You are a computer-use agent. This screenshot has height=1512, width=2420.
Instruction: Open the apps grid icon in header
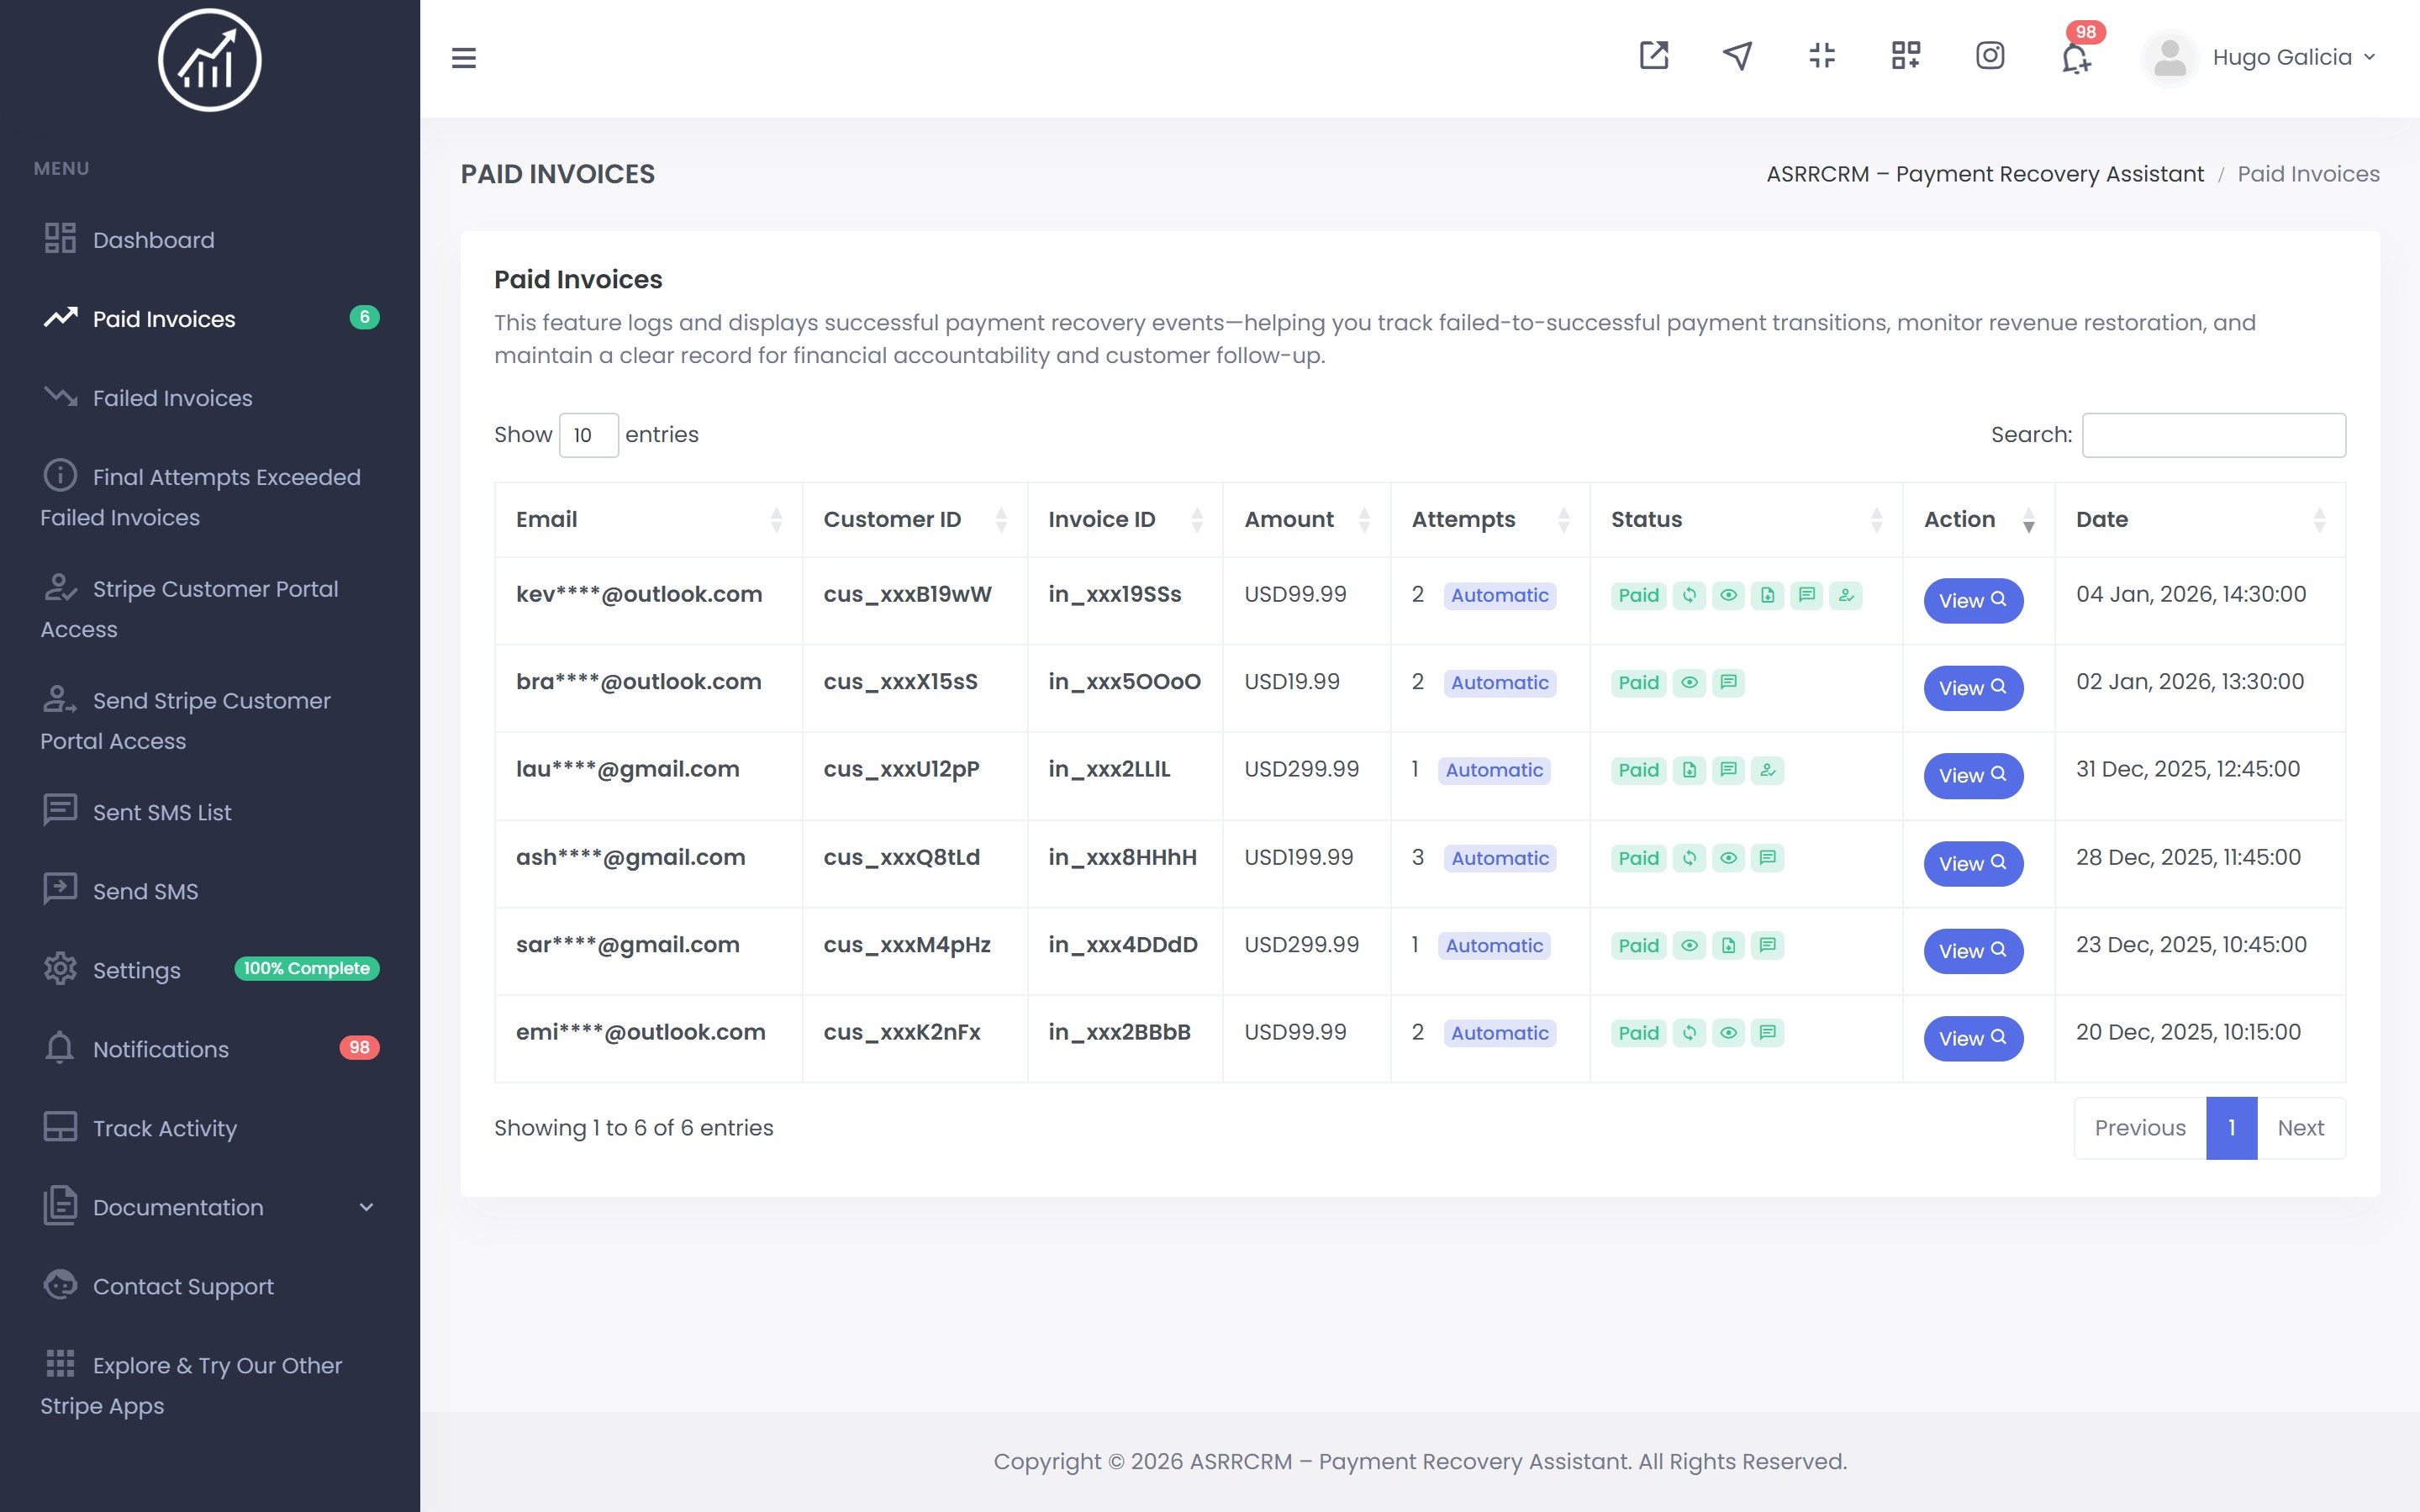point(1906,56)
